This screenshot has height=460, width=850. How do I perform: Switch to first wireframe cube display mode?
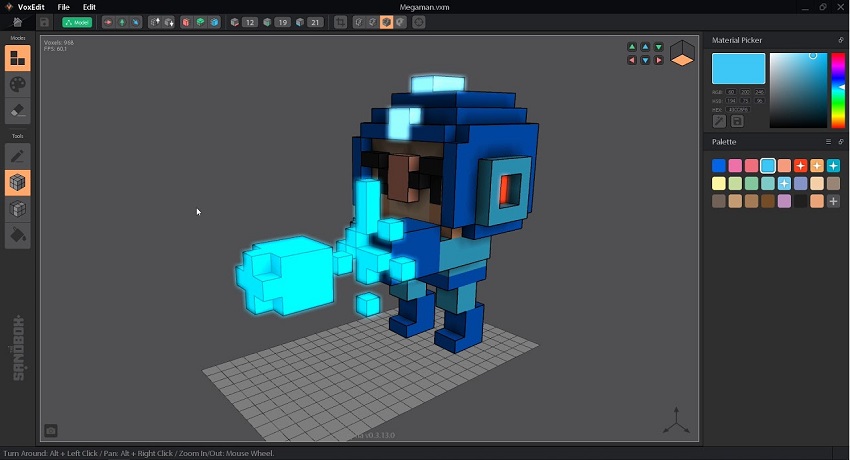358,22
